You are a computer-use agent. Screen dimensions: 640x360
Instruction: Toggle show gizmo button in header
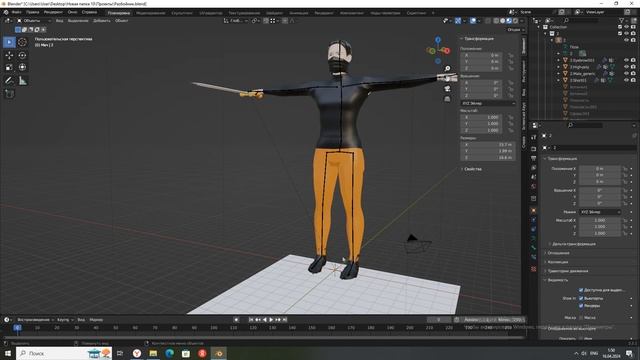tap(458, 20)
